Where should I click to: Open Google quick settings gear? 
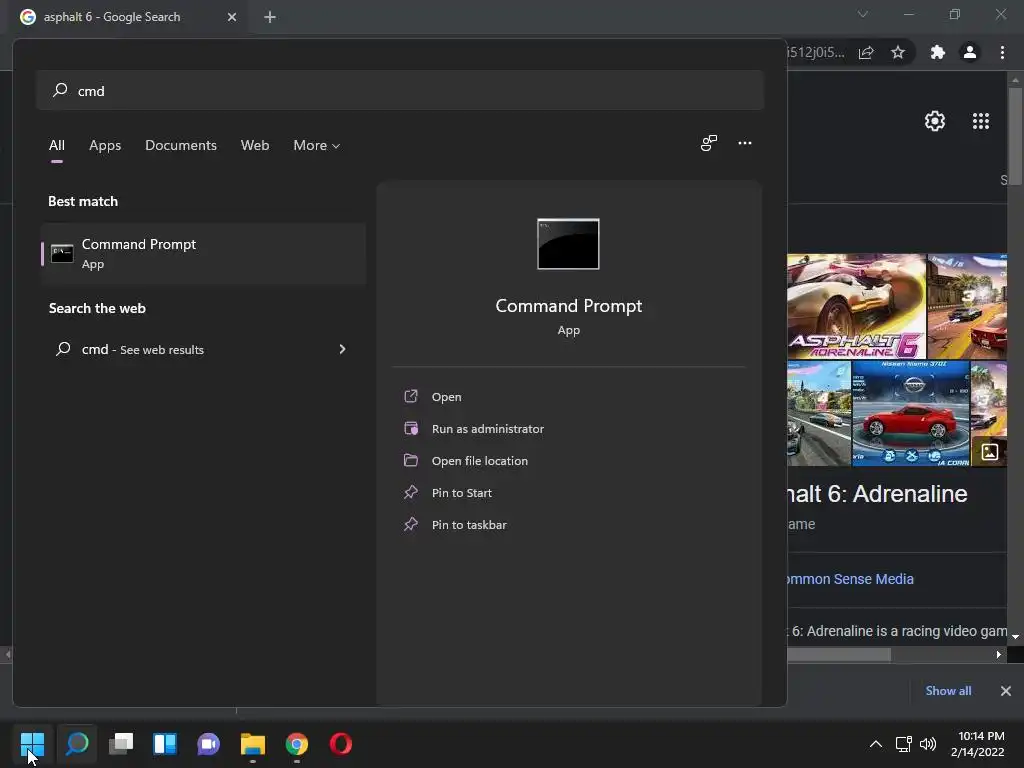pyautogui.click(x=935, y=121)
